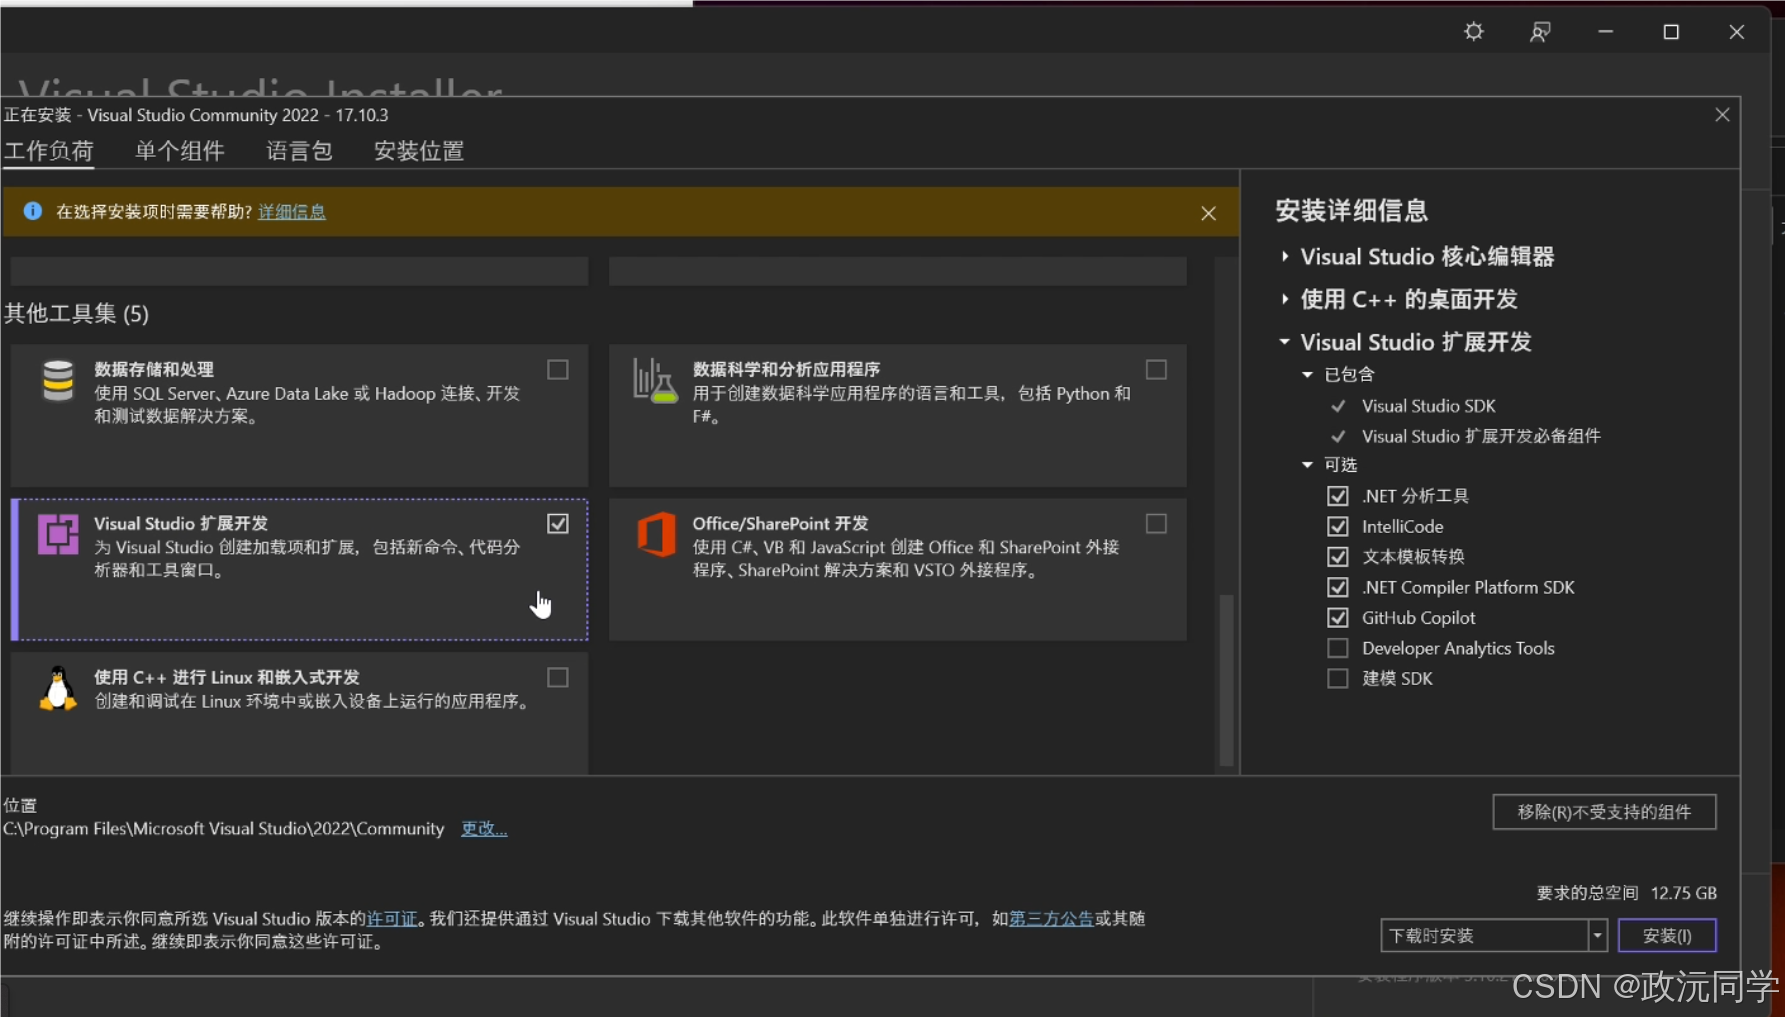This screenshot has width=1785, height=1017.
Task: Check the Office/SharePoint development workload
Action: click(1156, 524)
